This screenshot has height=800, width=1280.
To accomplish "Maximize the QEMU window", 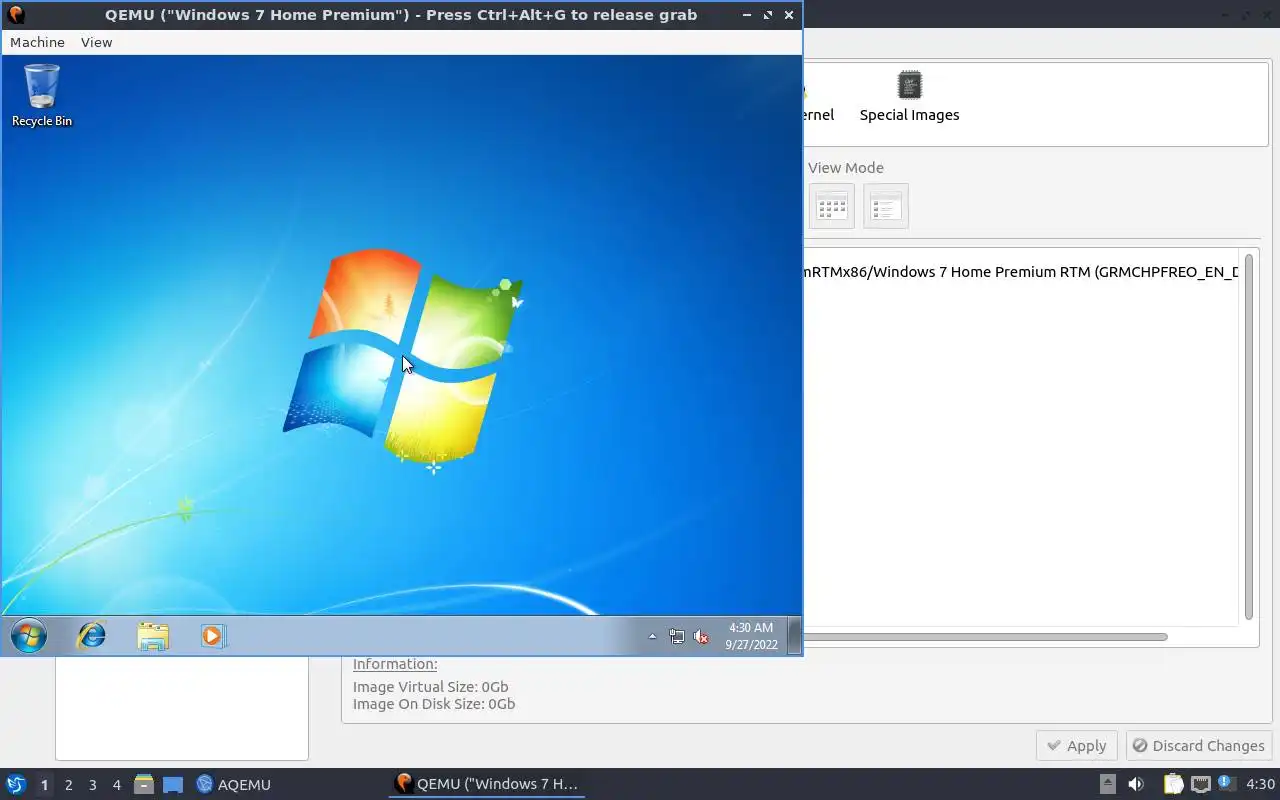I will click(768, 15).
